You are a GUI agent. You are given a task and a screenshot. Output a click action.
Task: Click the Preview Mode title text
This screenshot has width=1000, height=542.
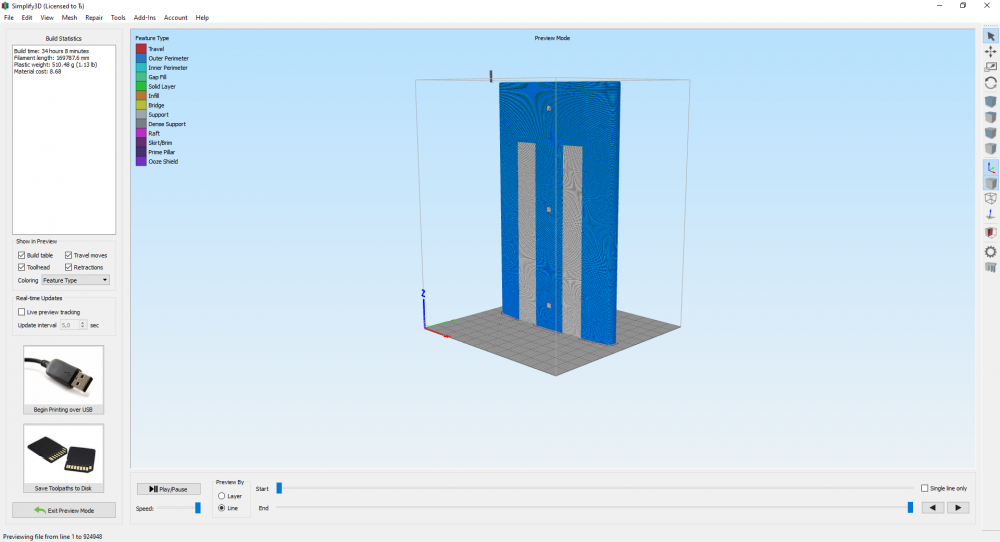(552, 38)
